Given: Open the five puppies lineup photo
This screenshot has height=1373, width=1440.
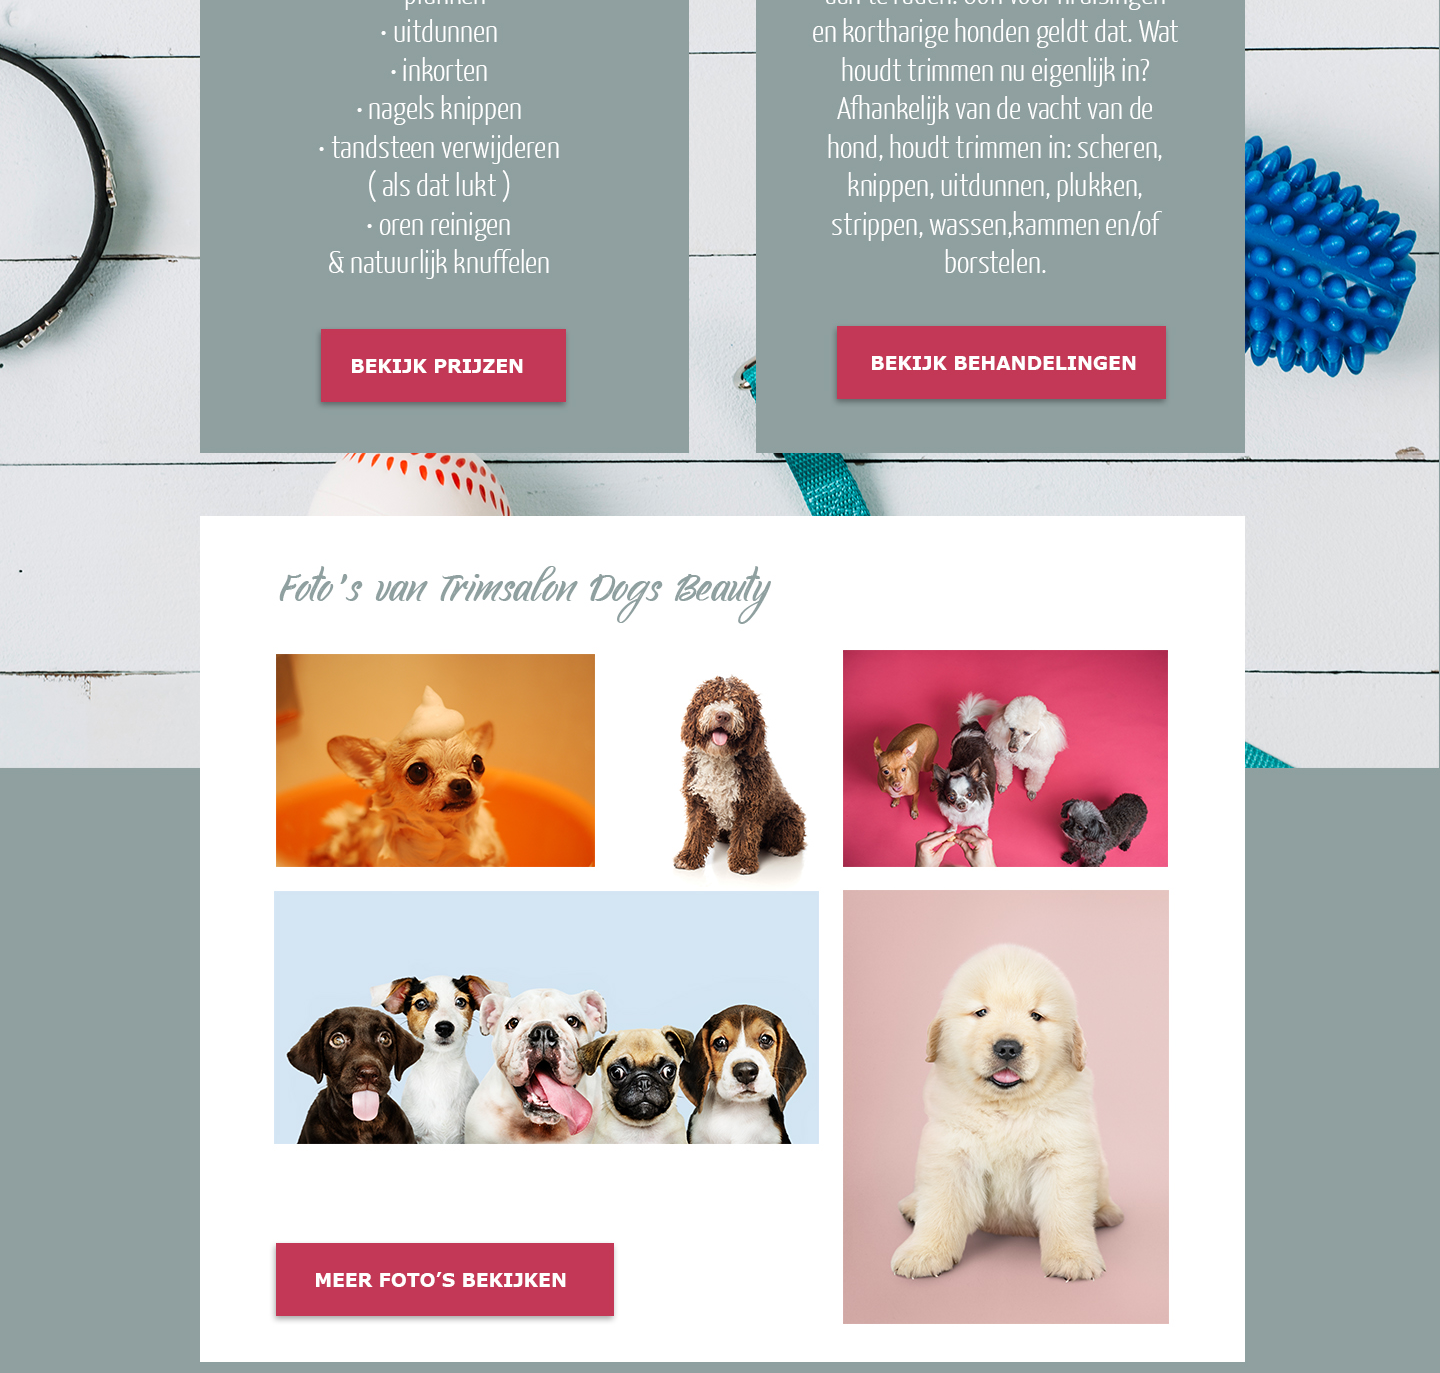Looking at the screenshot, I should click(546, 1017).
